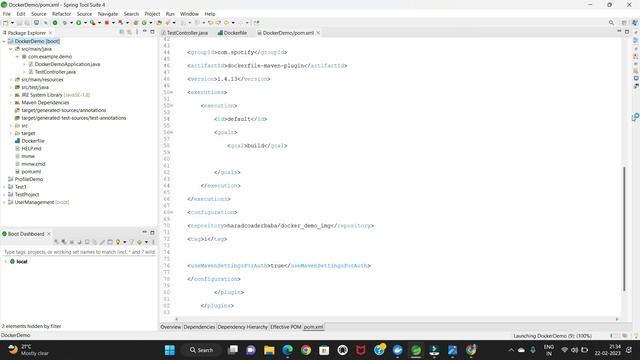This screenshot has width=640, height=360.
Task: Click the console icon in Boot Dashboard toolbar
Action: [110, 242]
